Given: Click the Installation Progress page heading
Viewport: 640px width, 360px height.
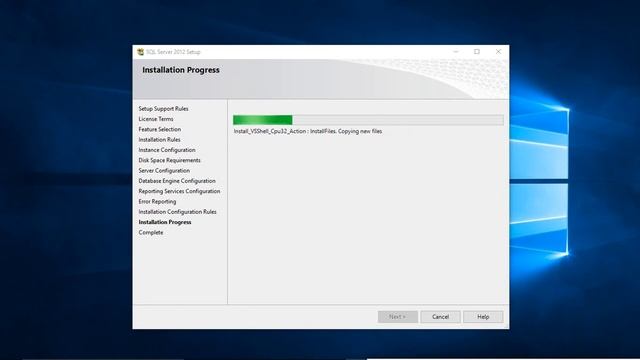Looking at the screenshot, I should 181,70.
